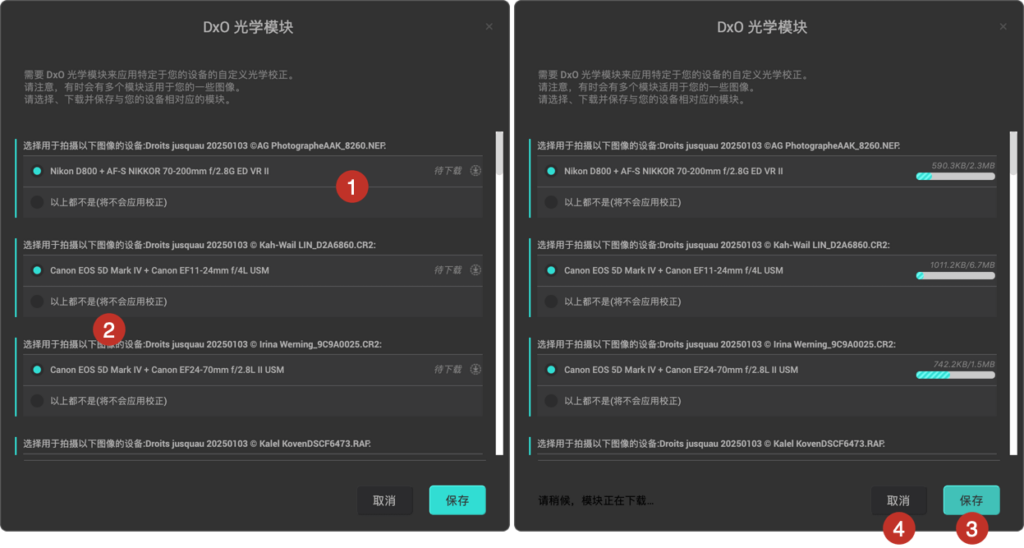The height and width of the screenshot is (548, 1024).
Task: Click download icon for Canon EF11-24mm module, left dialog
Action: [475, 270]
